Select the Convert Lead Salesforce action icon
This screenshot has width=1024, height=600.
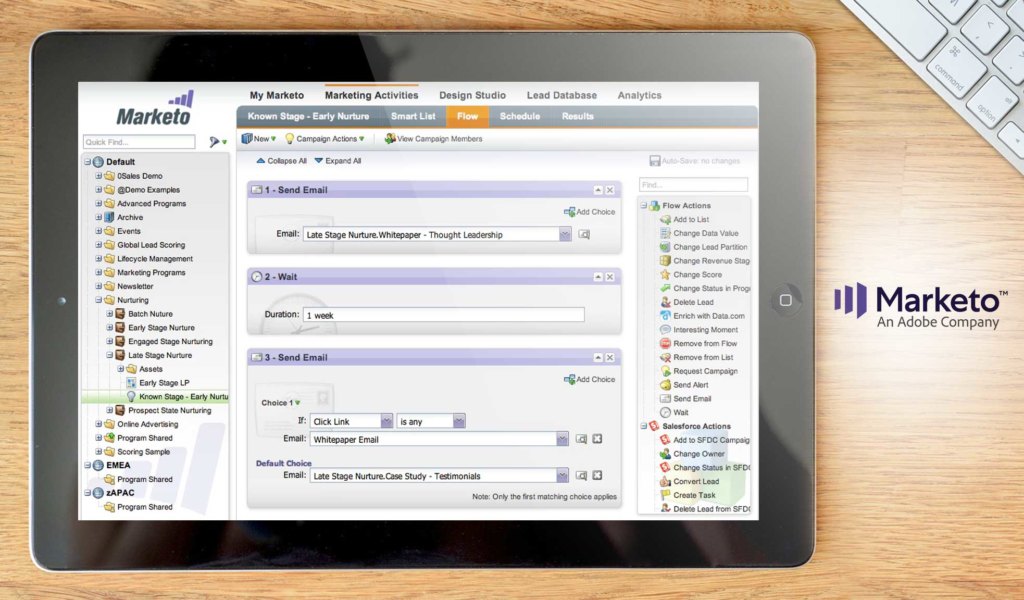(x=665, y=481)
